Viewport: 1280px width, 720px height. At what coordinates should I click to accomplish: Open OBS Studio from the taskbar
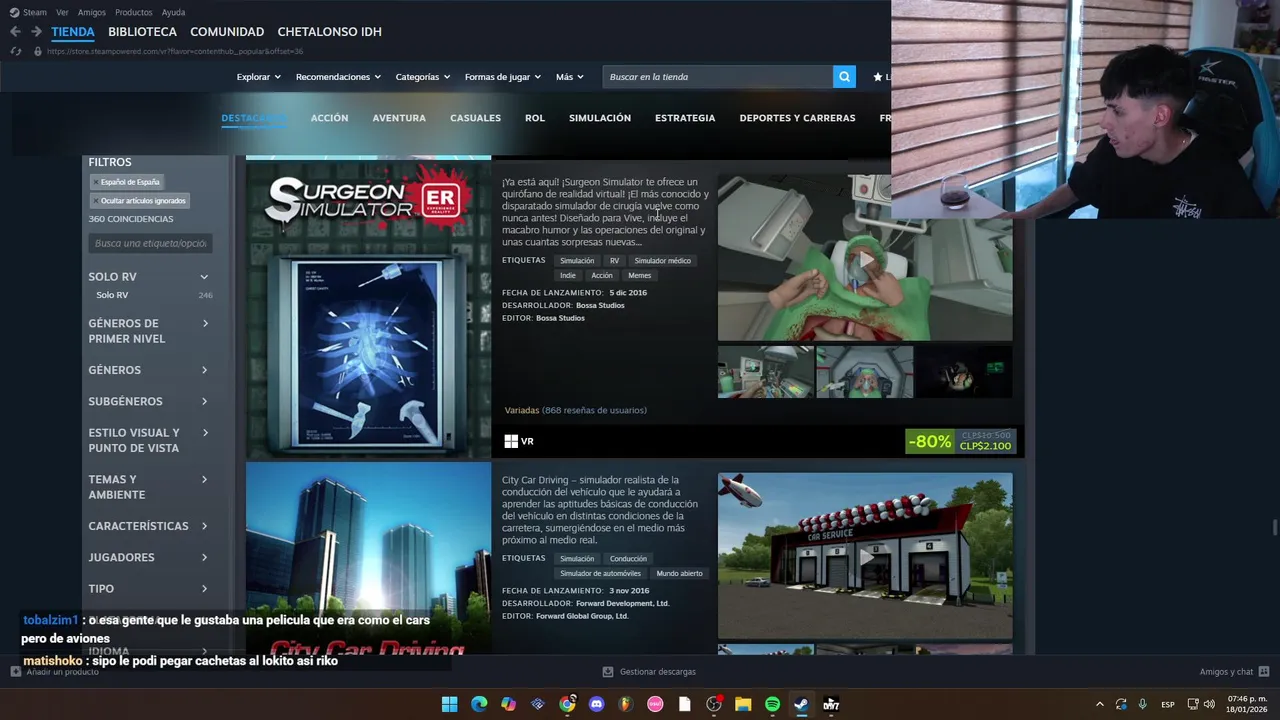[714, 704]
